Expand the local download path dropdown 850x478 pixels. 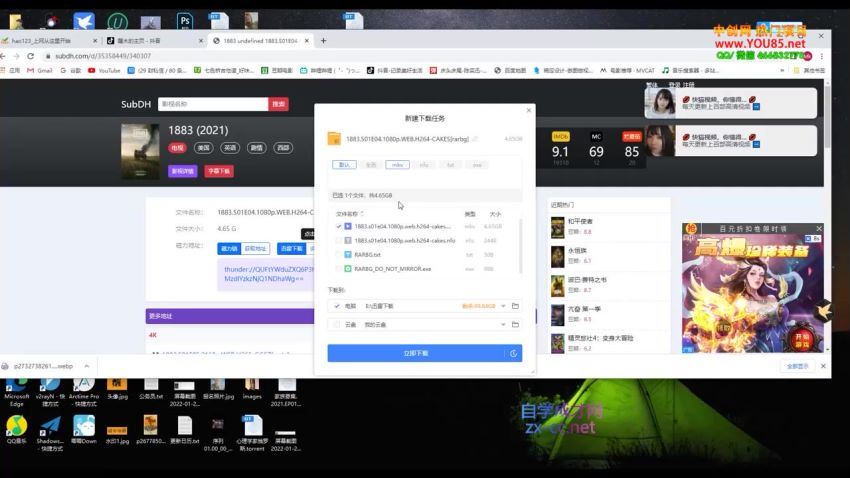(503, 306)
